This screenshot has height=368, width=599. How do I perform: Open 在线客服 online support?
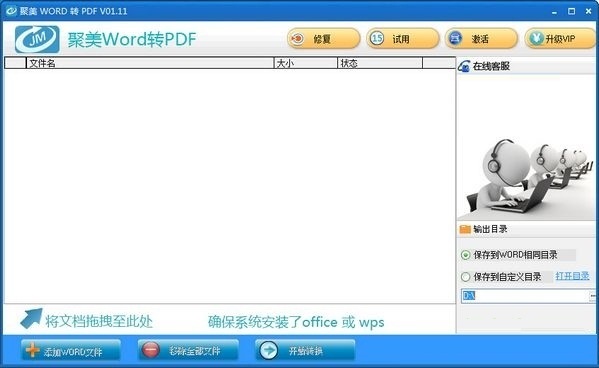(491, 66)
